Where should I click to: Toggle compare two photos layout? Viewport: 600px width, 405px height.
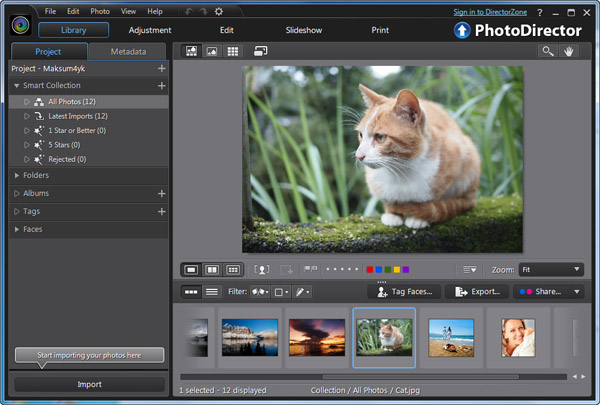(x=212, y=269)
